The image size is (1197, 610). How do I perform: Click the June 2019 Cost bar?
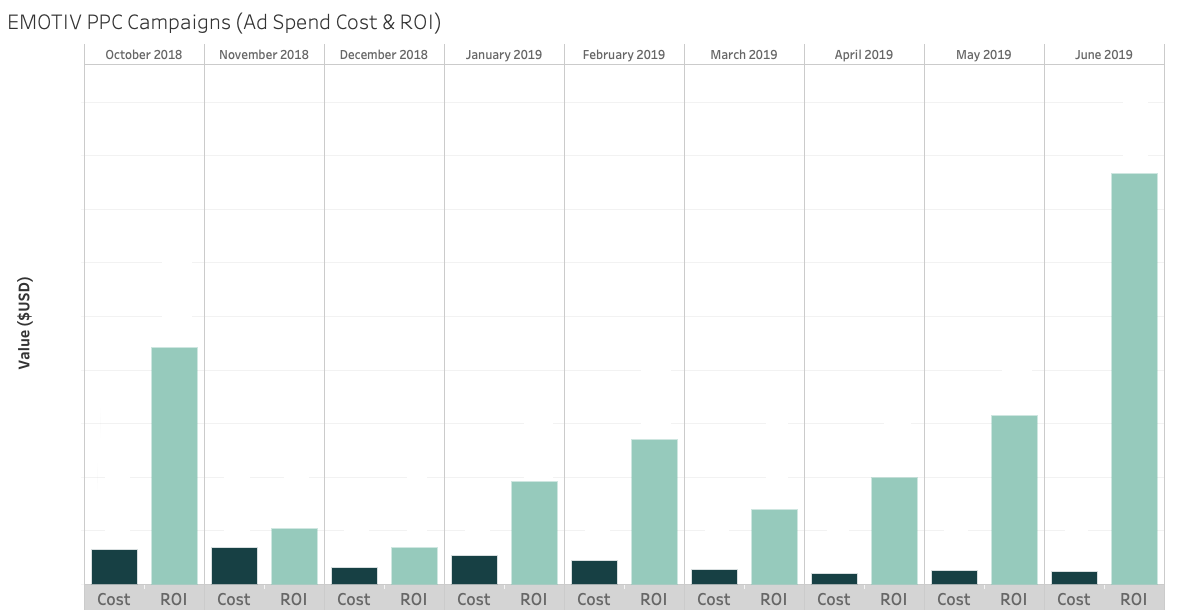point(1074,579)
